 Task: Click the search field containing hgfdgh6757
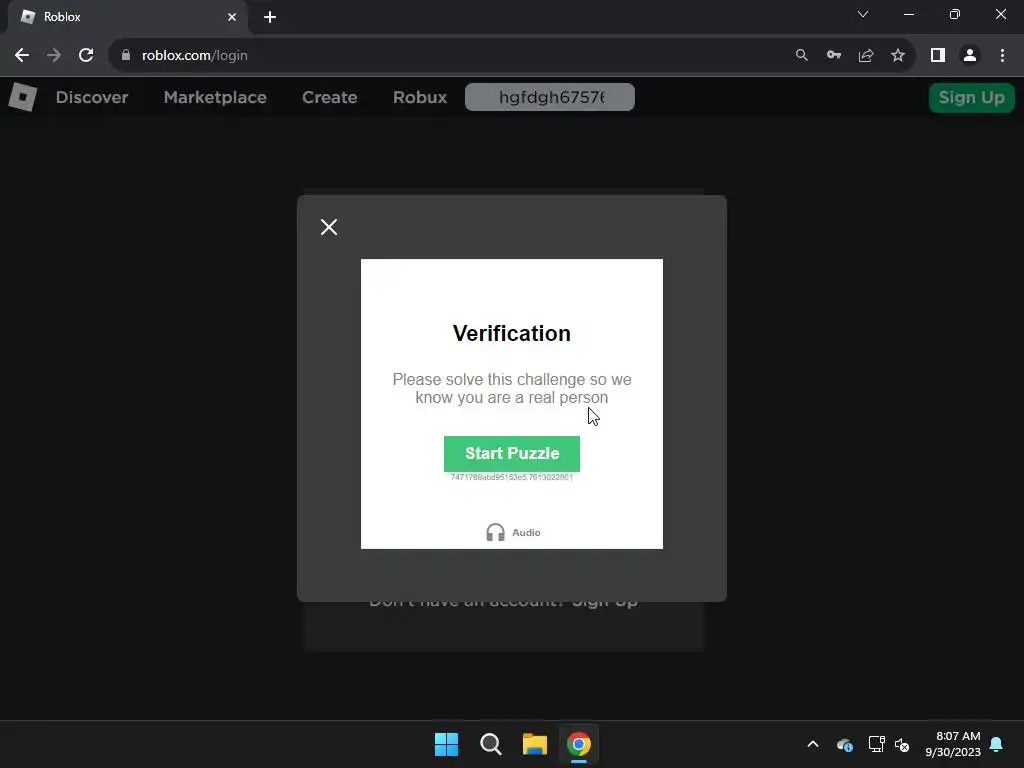(x=549, y=97)
